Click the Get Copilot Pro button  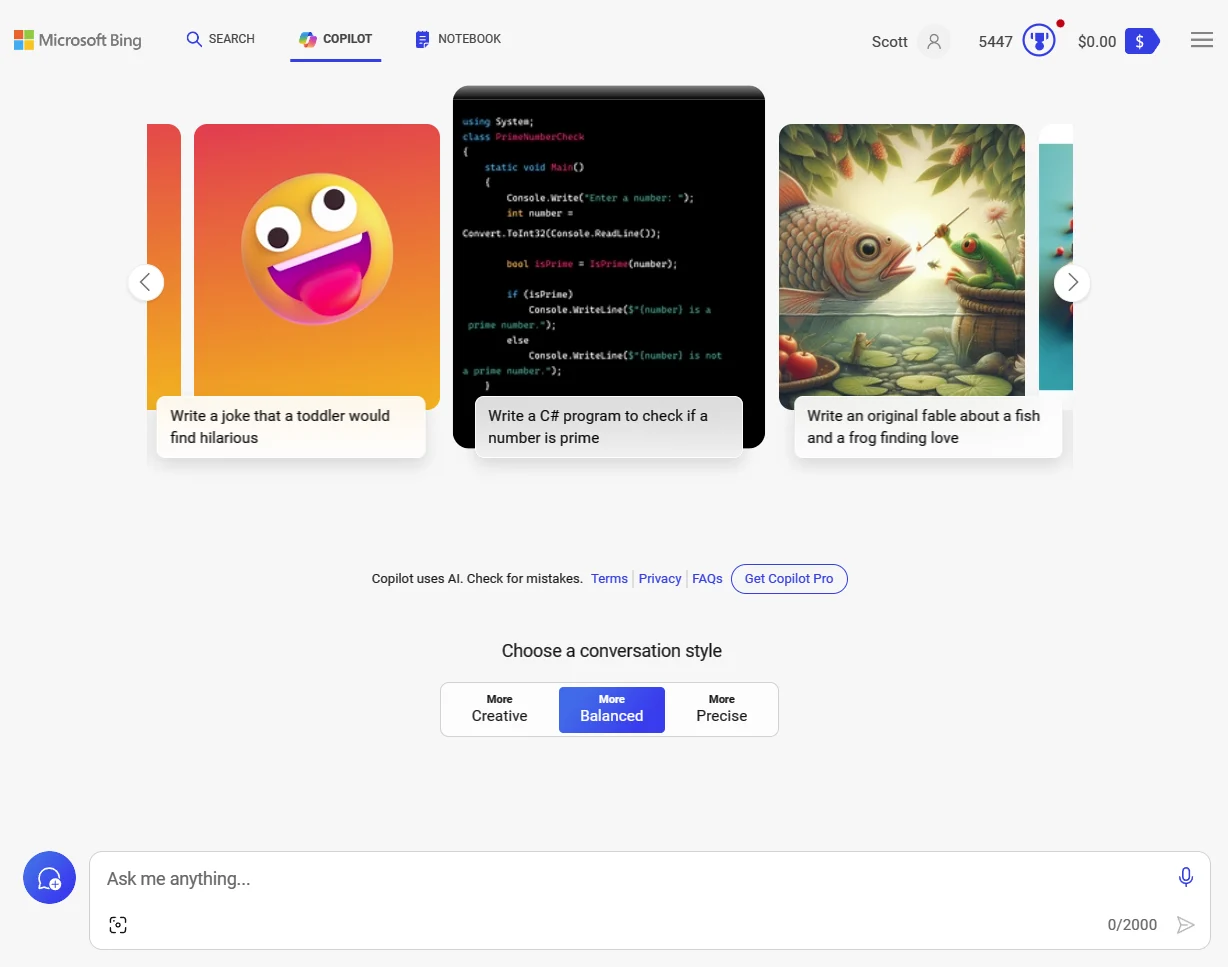789,578
